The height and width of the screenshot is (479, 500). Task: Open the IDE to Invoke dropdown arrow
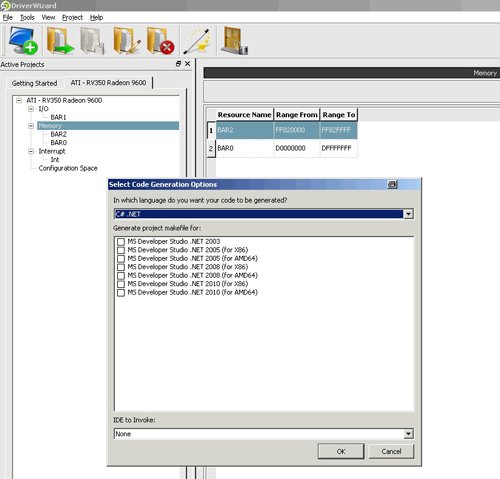pyautogui.click(x=408, y=434)
